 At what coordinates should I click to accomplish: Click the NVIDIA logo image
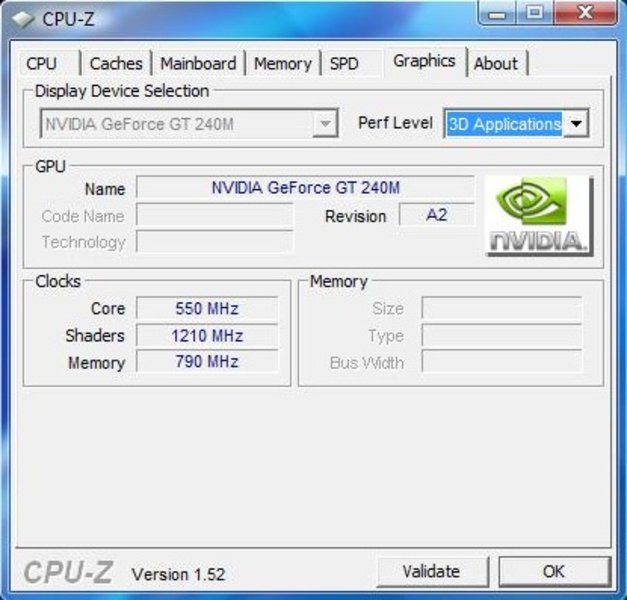(x=539, y=216)
